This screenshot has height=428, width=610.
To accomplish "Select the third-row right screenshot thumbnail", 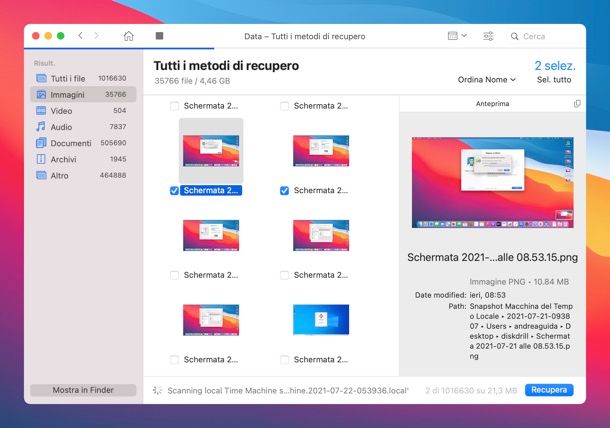I will click(x=321, y=235).
